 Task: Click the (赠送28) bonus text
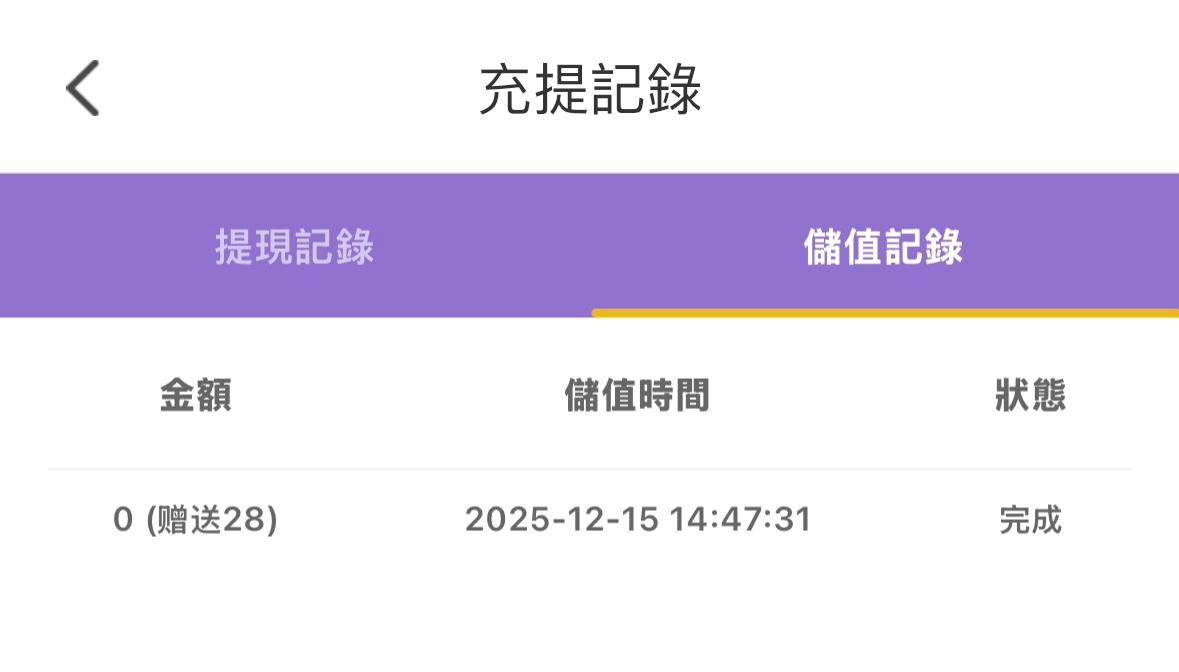click(x=211, y=520)
